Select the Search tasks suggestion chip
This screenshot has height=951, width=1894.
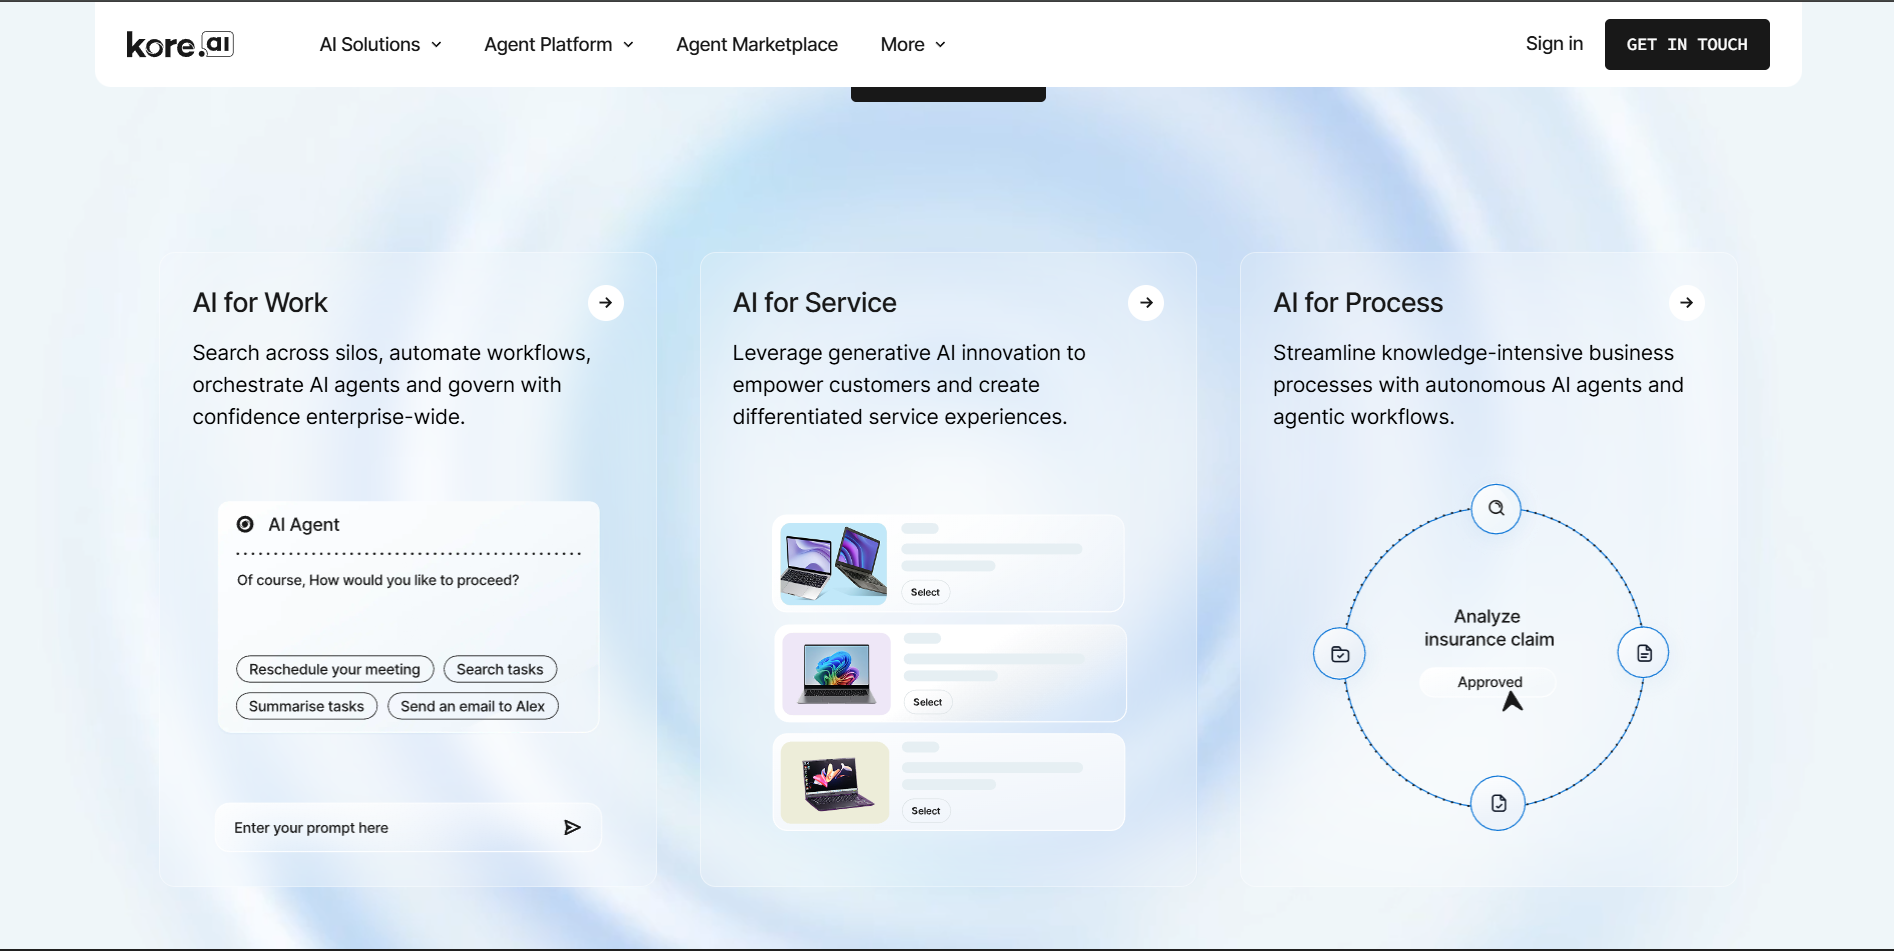coord(500,669)
